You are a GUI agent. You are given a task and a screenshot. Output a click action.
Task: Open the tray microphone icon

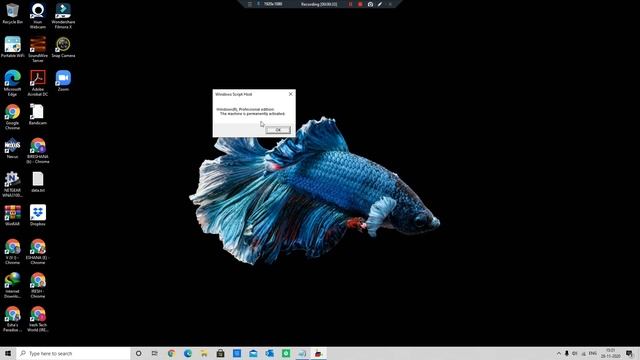(567, 353)
